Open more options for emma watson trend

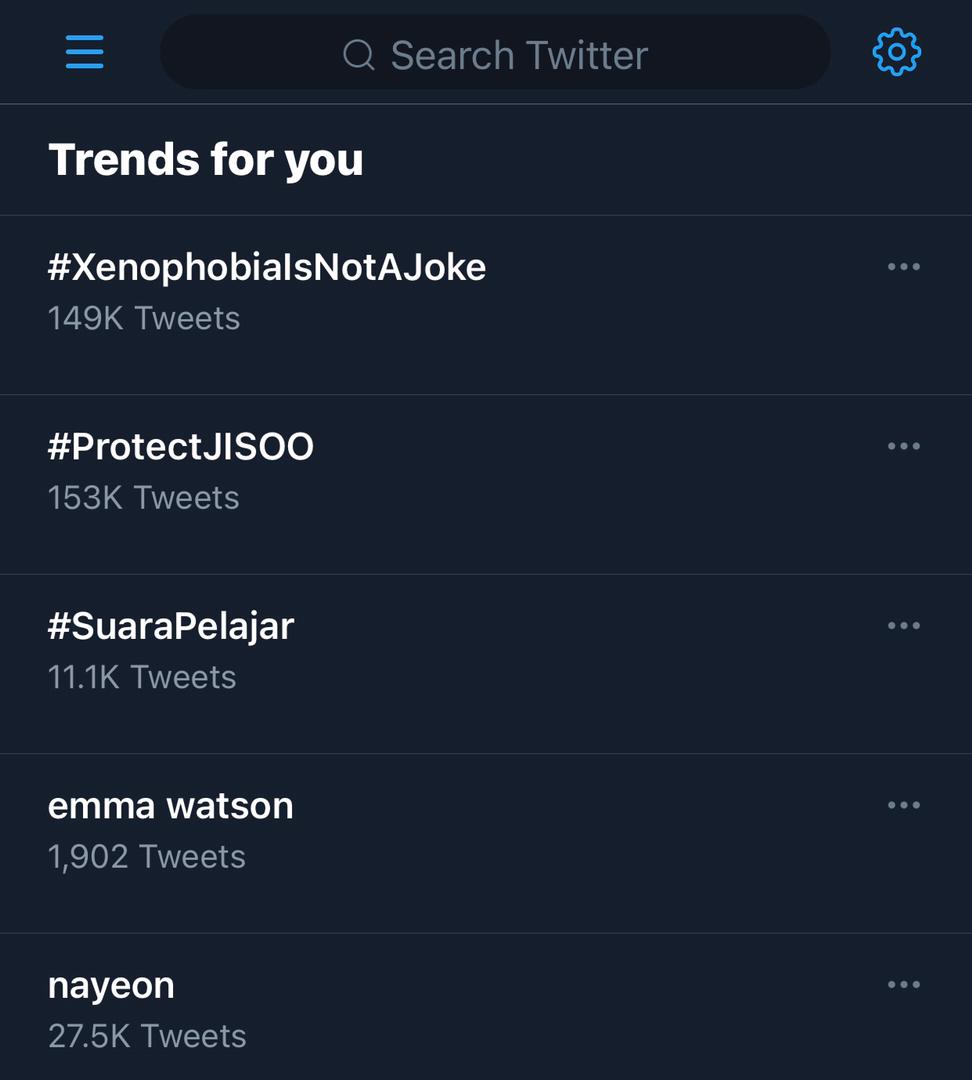pyautogui.click(x=903, y=805)
